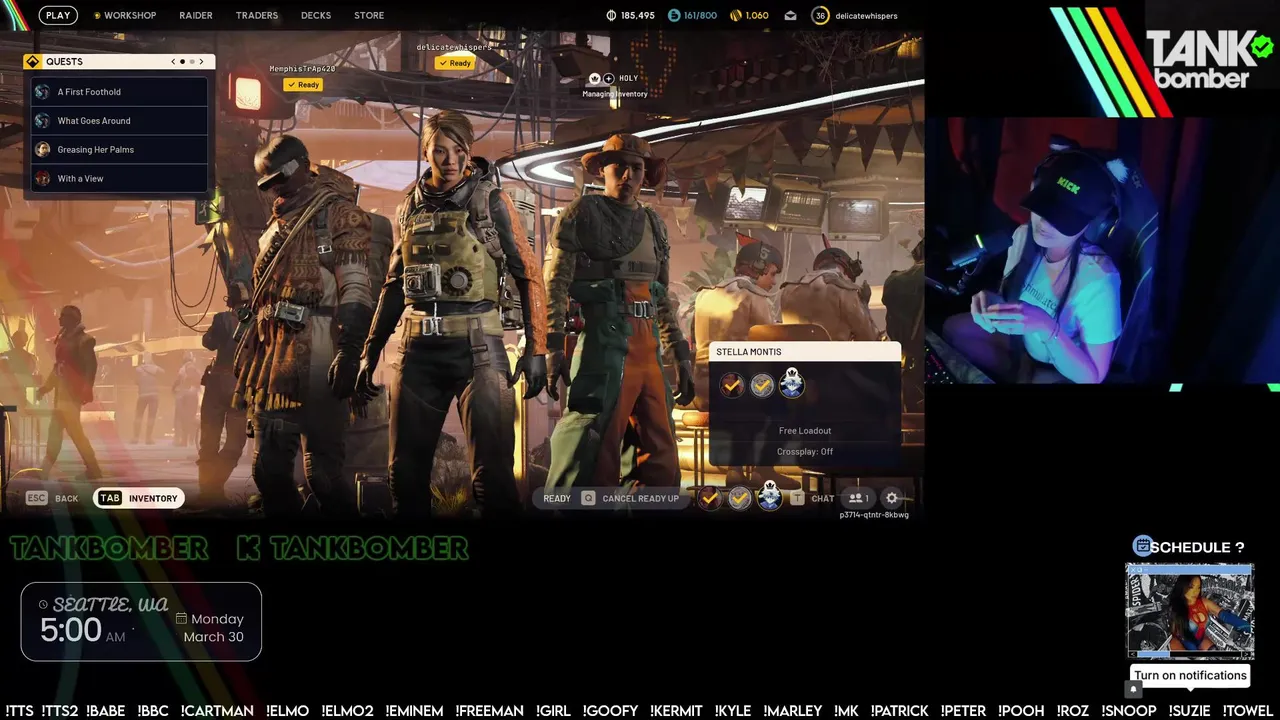Viewport: 1280px width, 720px height.
Task: Click Turn on notifications button
Action: (x=1190, y=675)
